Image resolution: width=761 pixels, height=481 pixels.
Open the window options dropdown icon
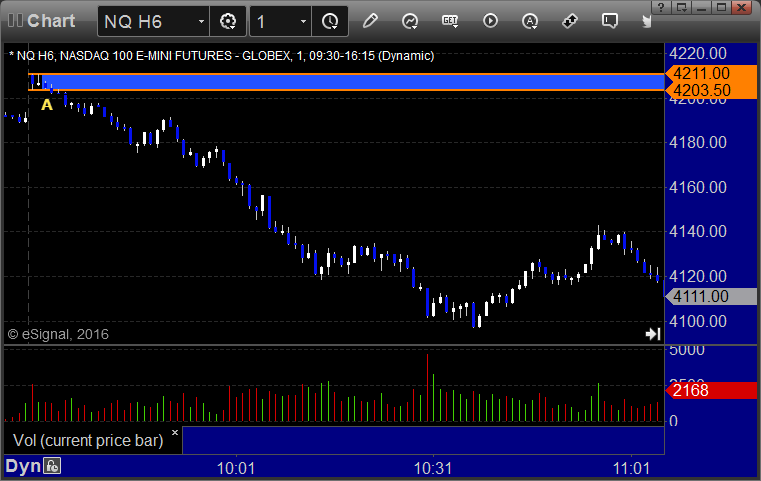pyautogui.click(x=681, y=7)
